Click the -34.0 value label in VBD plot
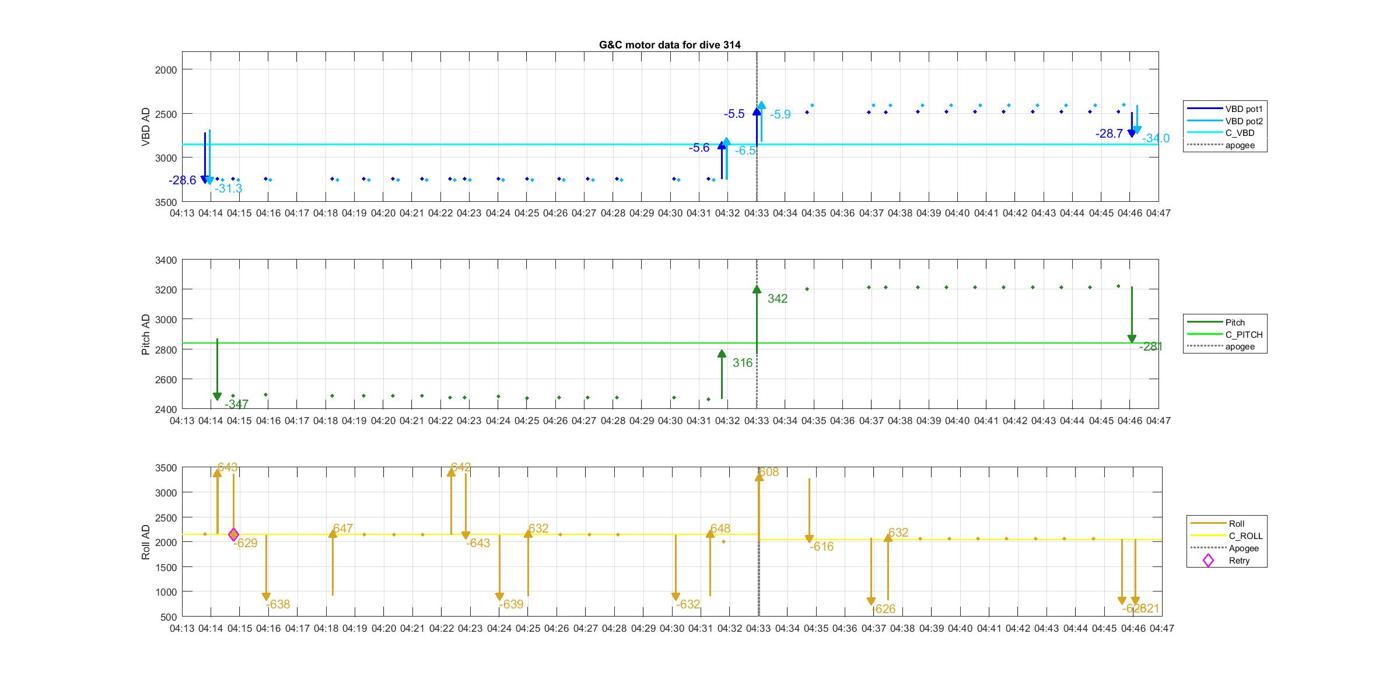 (x=1156, y=138)
